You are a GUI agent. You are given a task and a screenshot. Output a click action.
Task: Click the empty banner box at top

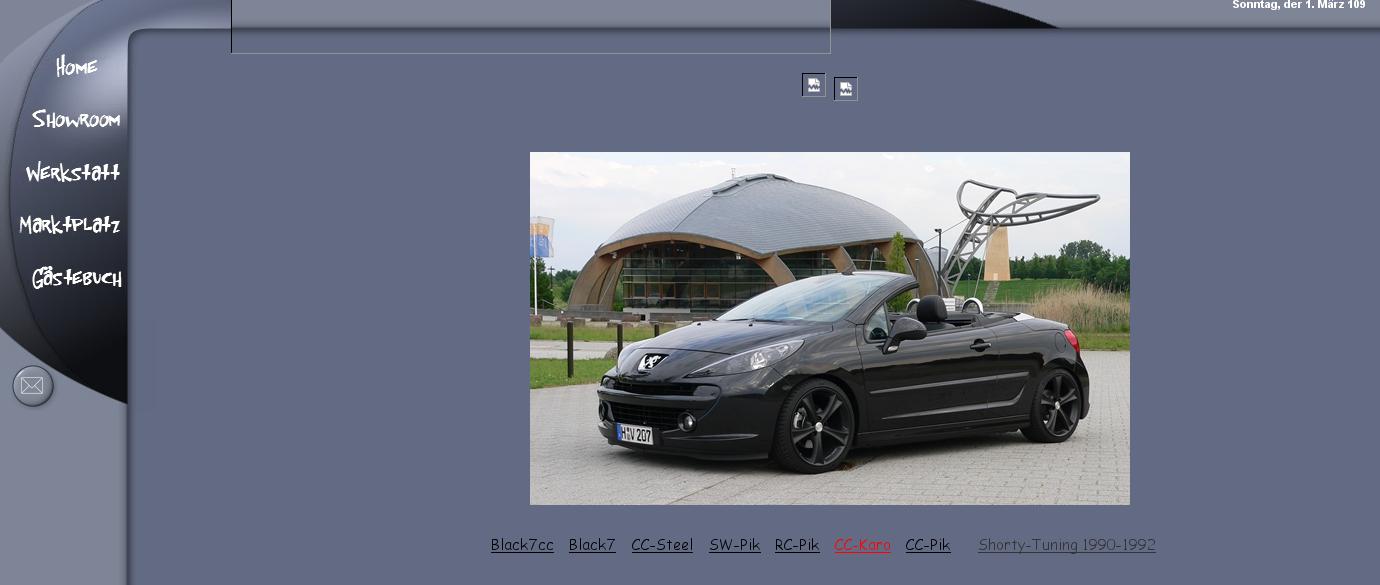coord(531,26)
